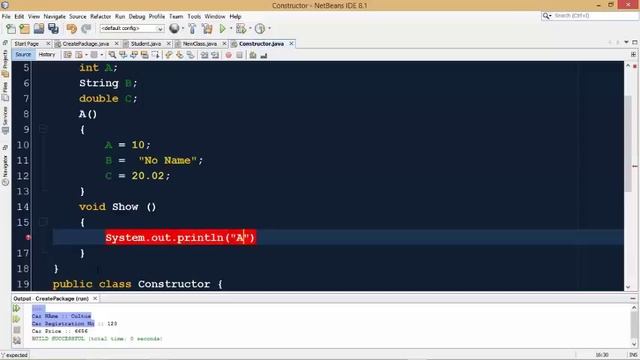The image size is (640, 360).
Task: Click Next Bookmark editor icon
Action: 180,55
